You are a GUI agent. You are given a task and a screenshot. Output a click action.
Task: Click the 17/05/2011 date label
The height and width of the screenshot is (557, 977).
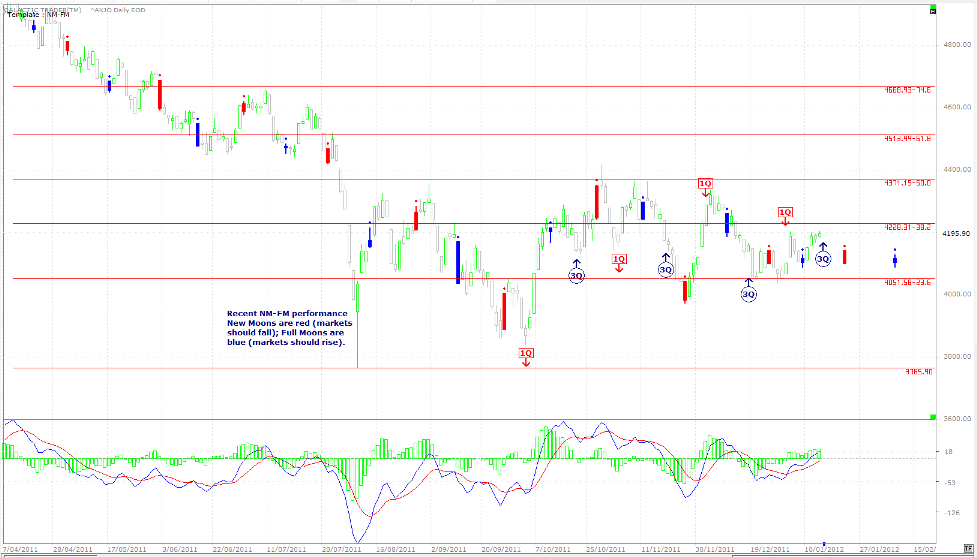126,550
